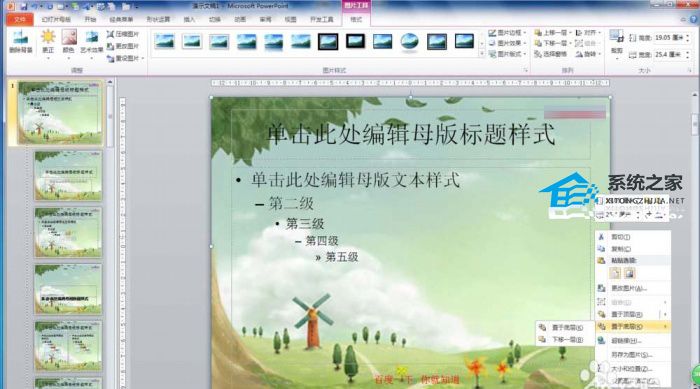
Task: Open the Rotate (旋转) dropdown
Action: [x=588, y=54]
